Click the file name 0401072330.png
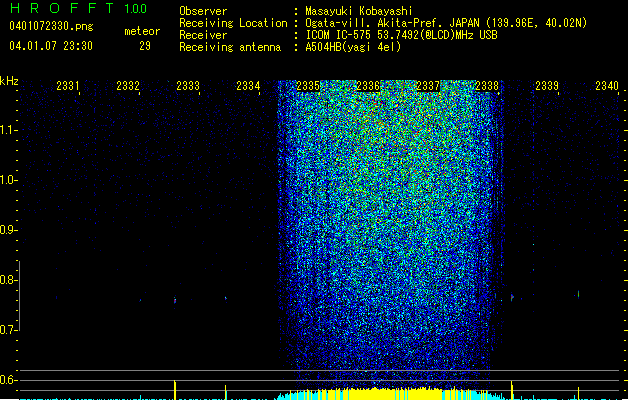 pyautogui.click(x=51, y=26)
